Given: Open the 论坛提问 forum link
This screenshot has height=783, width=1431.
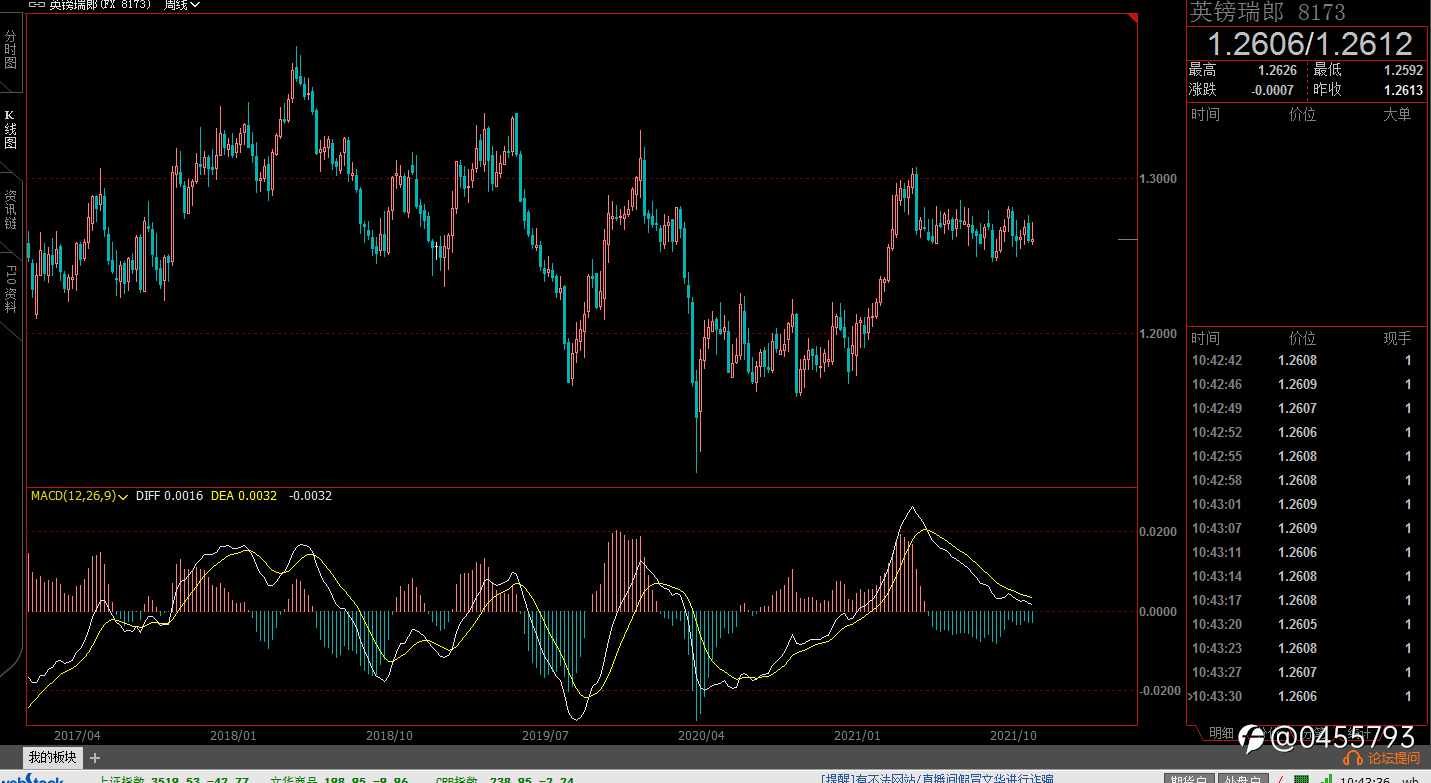Looking at the screenshot, I should coord(1394,759).
